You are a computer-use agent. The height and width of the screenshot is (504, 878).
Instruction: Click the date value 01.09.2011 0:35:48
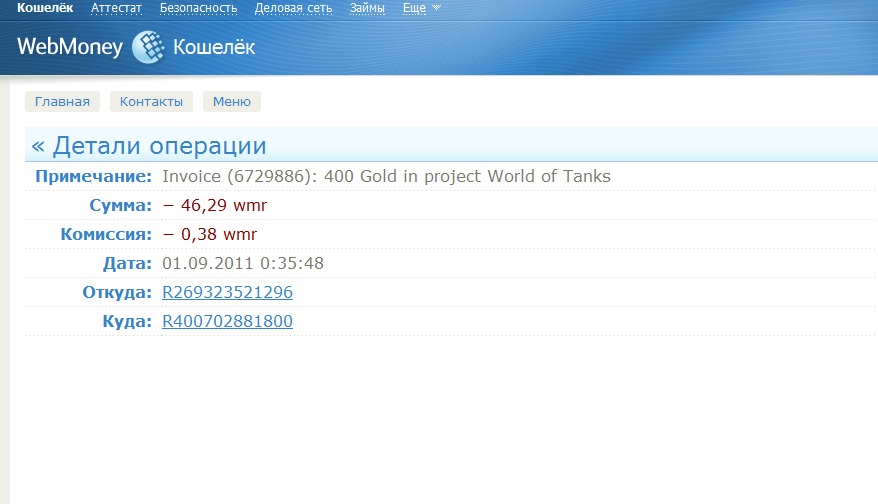point(243,263)
